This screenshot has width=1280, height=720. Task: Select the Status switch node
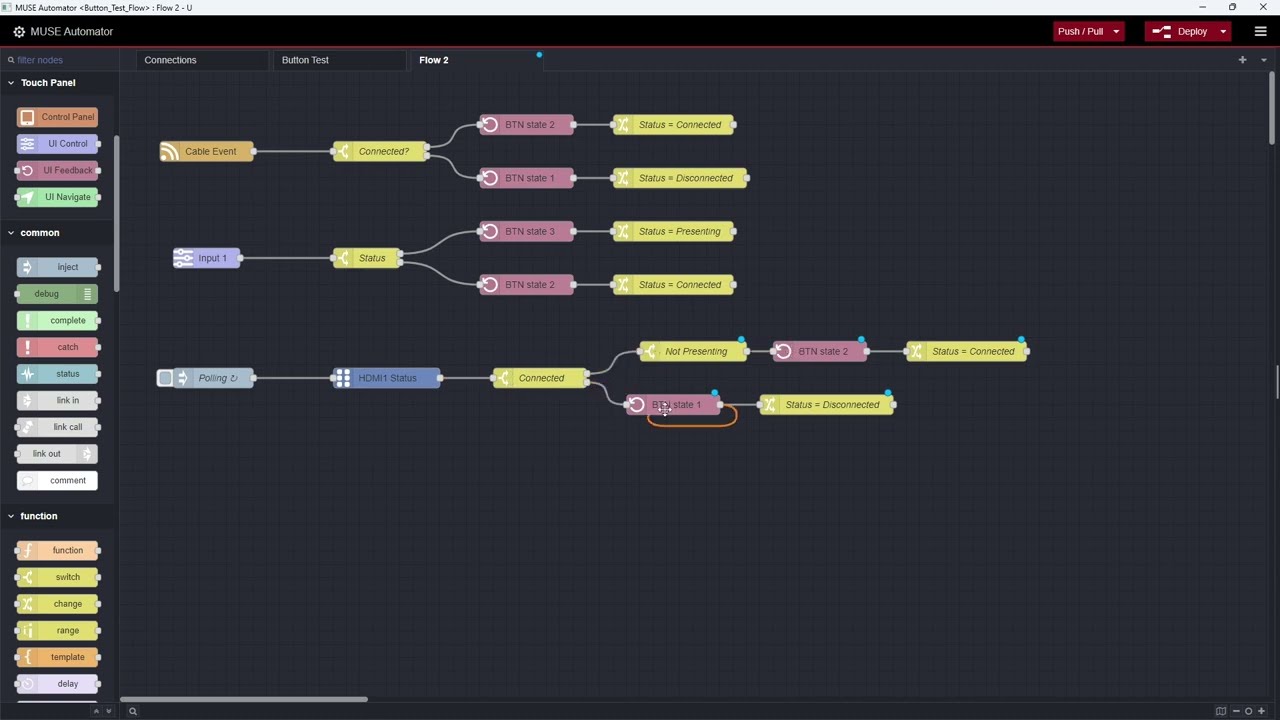368,258
